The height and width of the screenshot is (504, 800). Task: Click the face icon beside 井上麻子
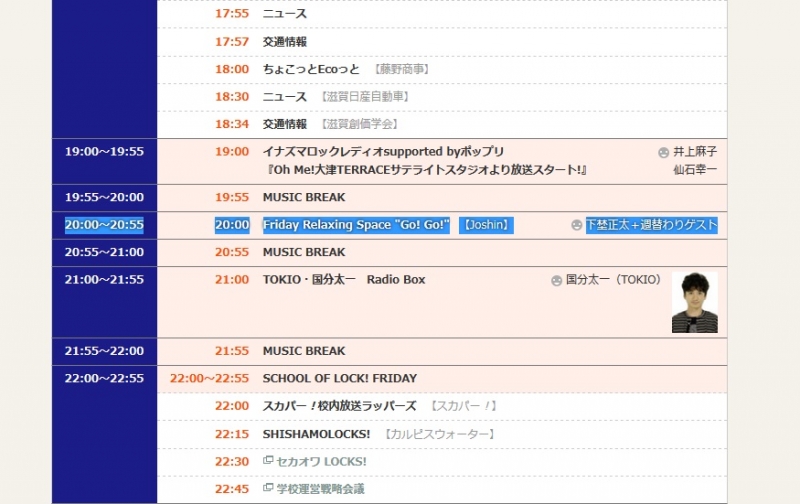(663, 152)
